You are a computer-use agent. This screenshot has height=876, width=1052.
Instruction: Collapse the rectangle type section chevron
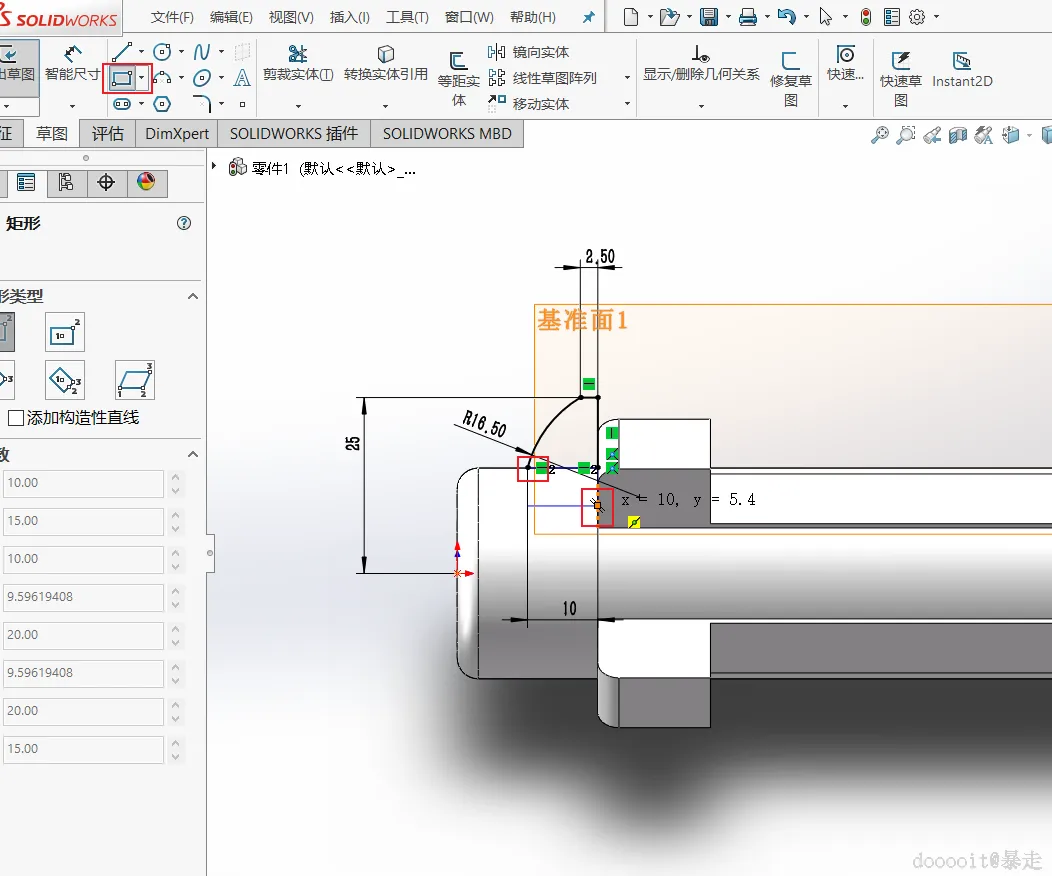[x=193, y=296]
